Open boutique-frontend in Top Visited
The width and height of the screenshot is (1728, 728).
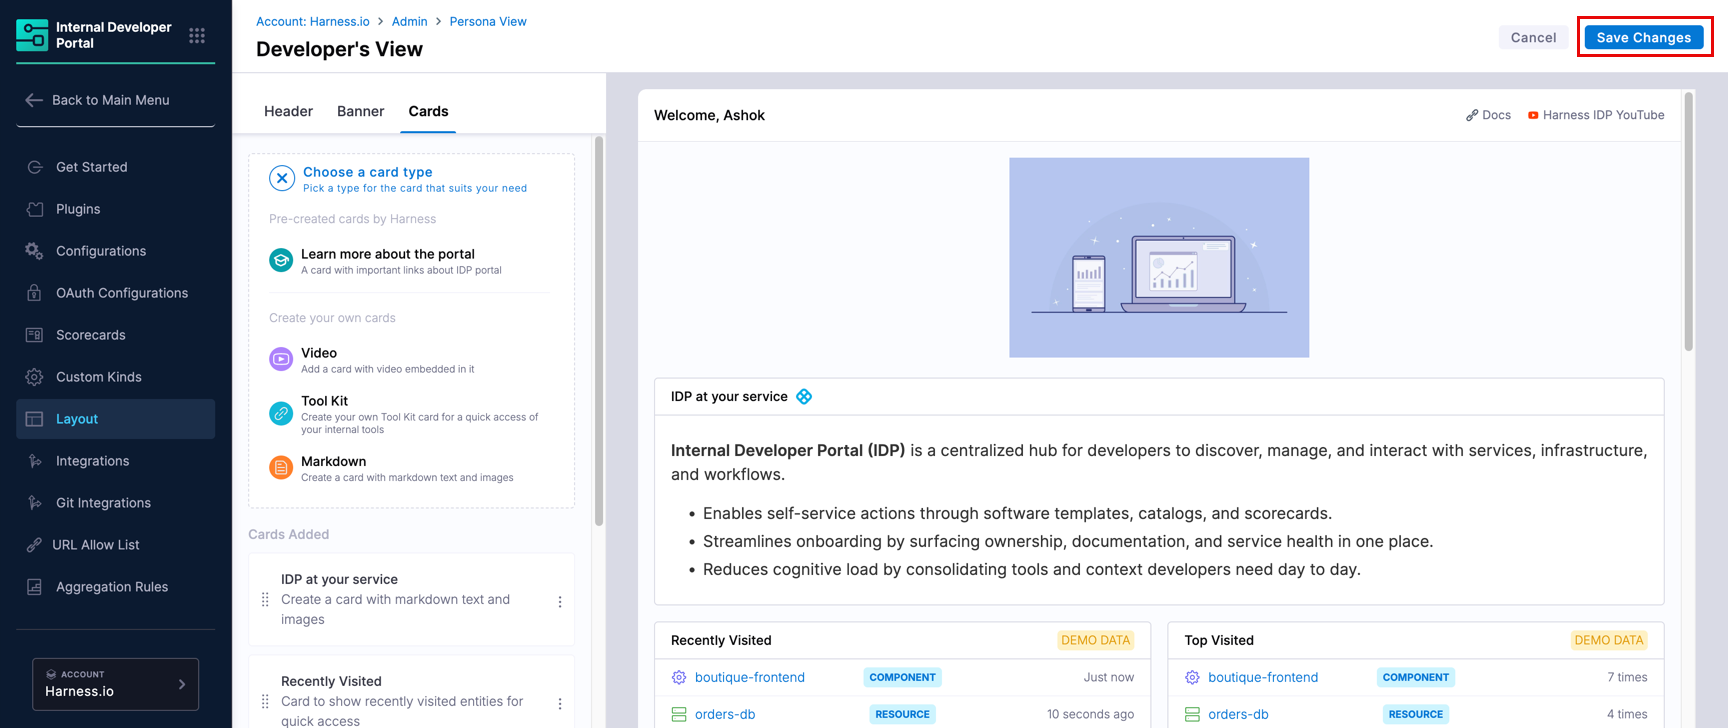[1263, 678]
